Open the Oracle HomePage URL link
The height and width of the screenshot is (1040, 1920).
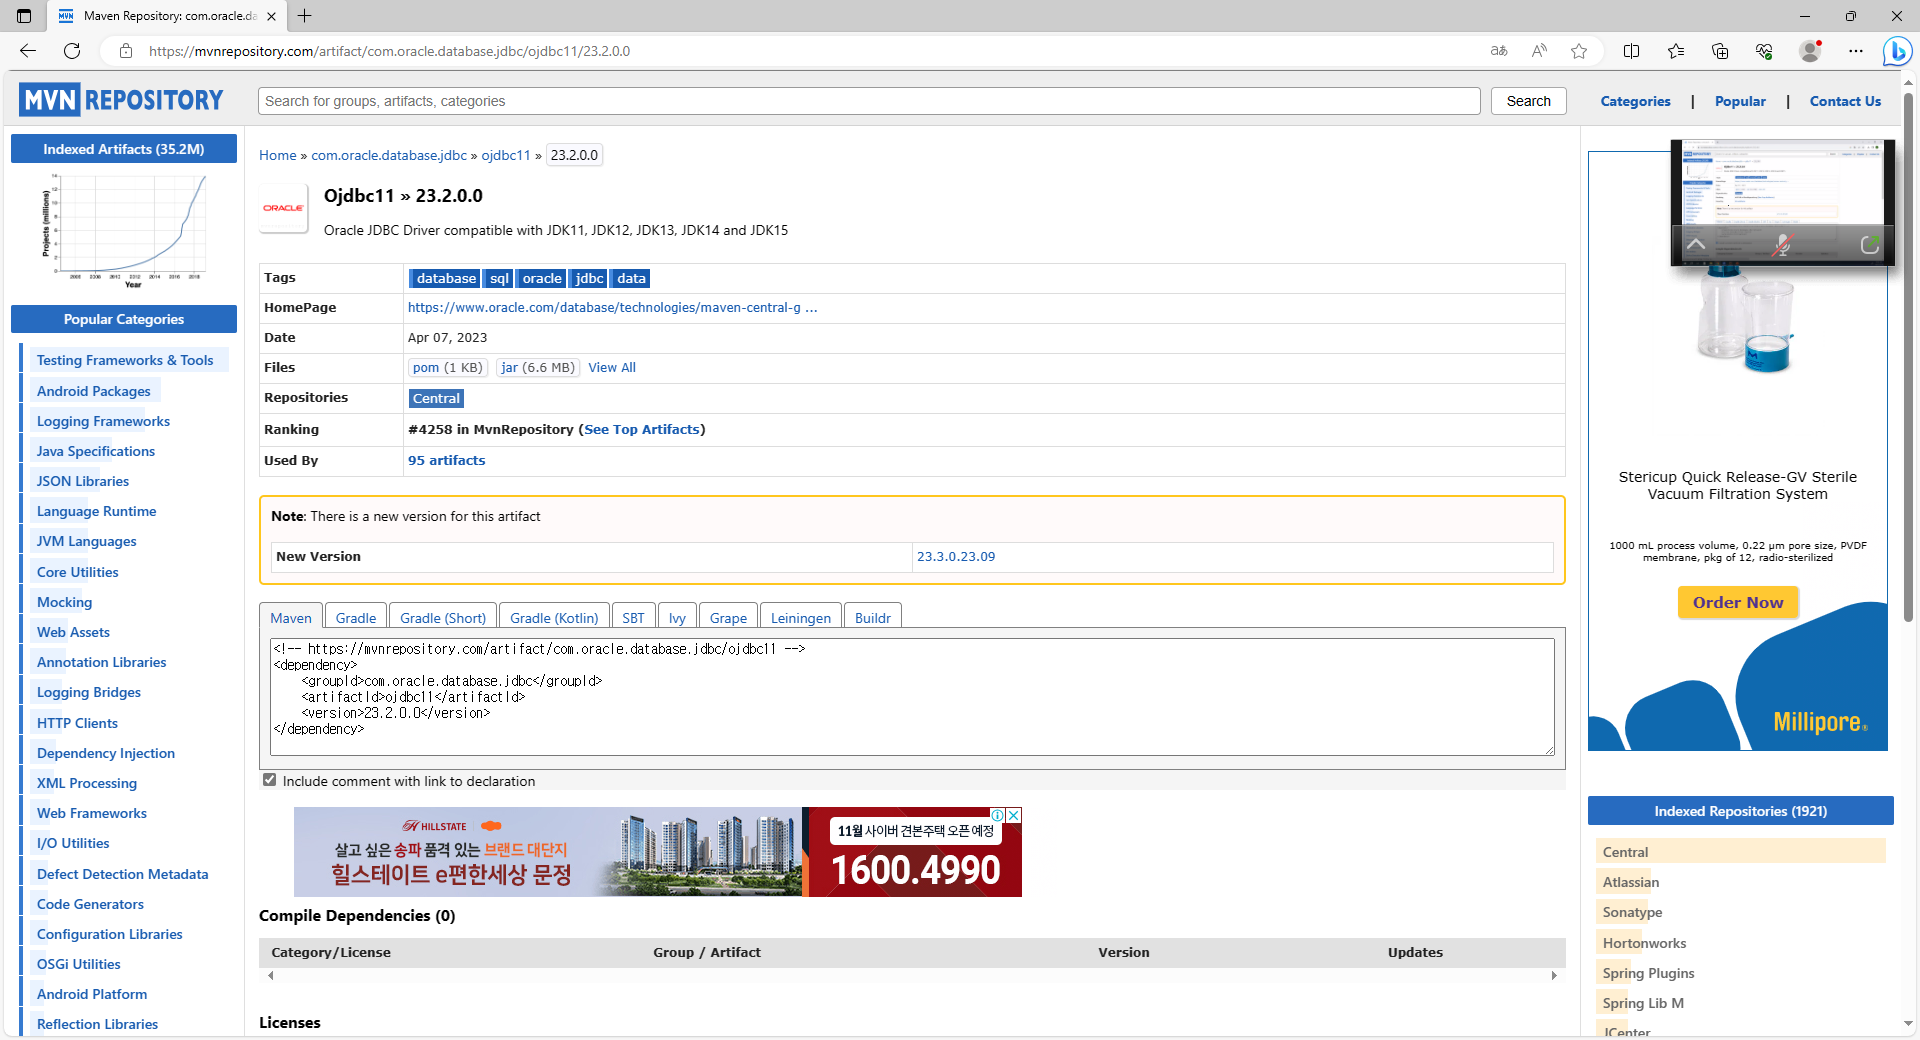tap(612, 307)
